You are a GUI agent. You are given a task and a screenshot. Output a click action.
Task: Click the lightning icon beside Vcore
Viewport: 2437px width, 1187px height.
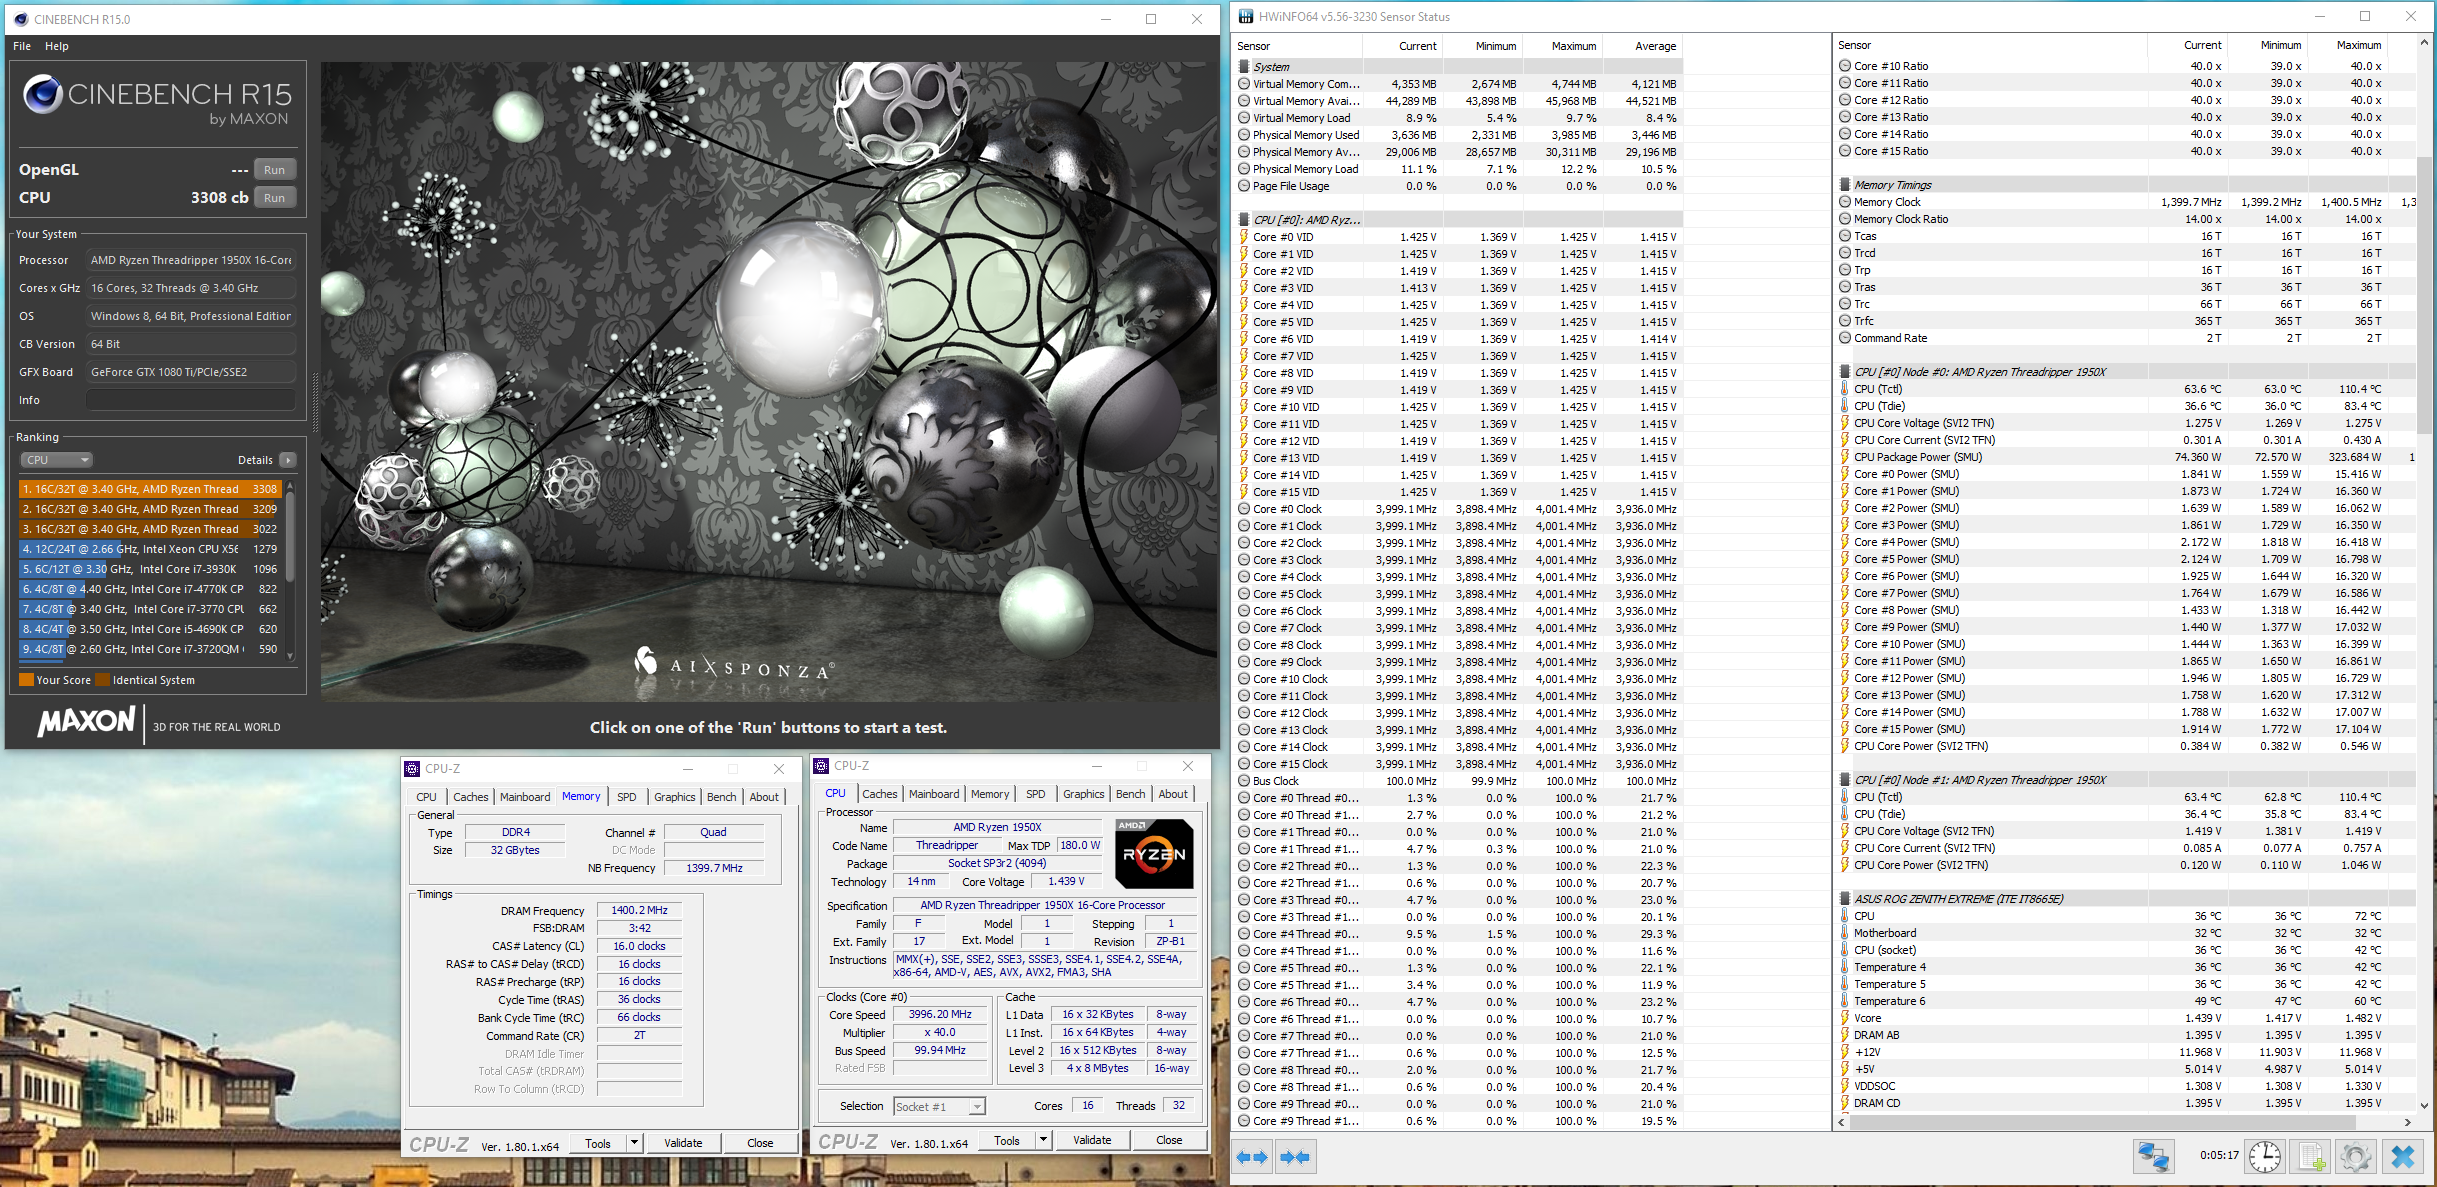[1845, 1018]
